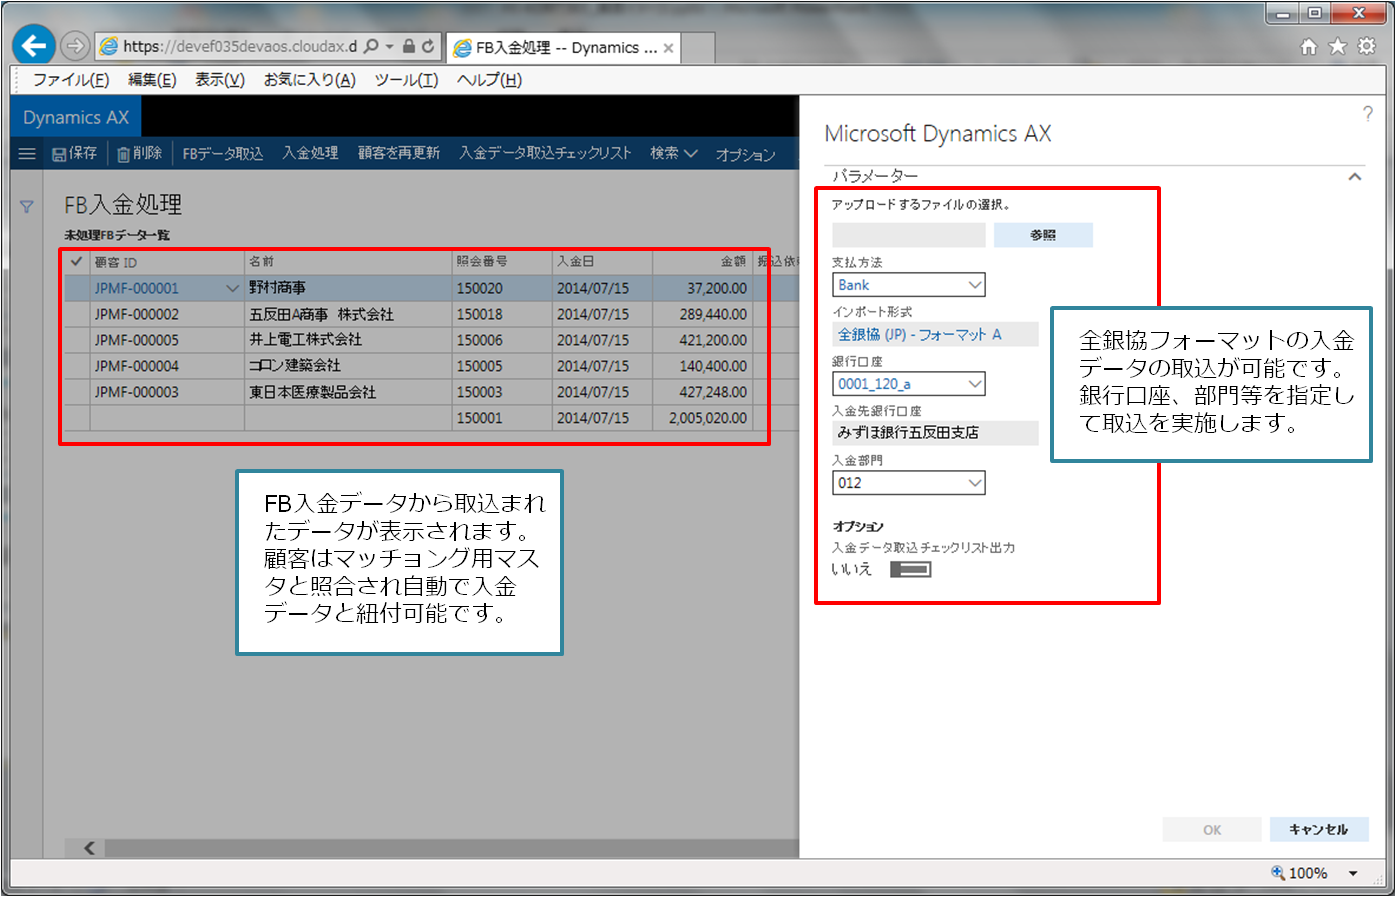Click the help question mark icon
Viewport: 1396px width, 897px height.
tap(1367, 114)
